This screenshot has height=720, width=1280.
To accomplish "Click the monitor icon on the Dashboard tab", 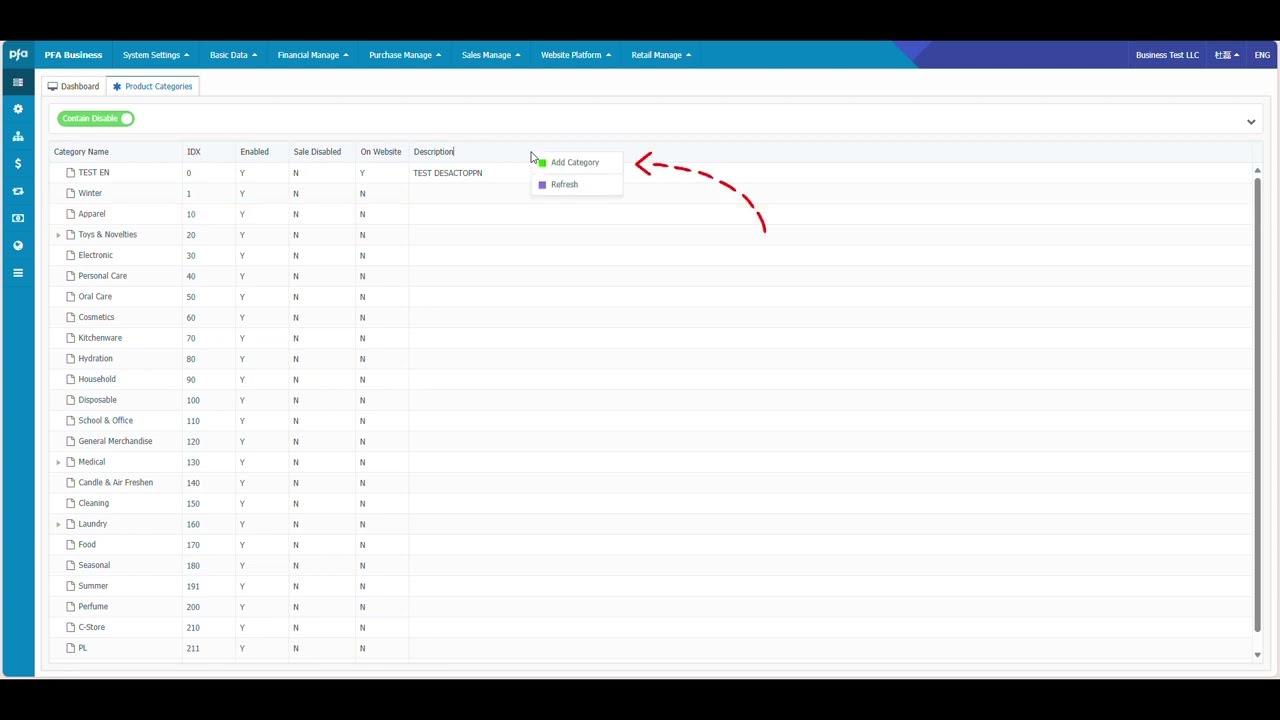I will click(53, 86).
